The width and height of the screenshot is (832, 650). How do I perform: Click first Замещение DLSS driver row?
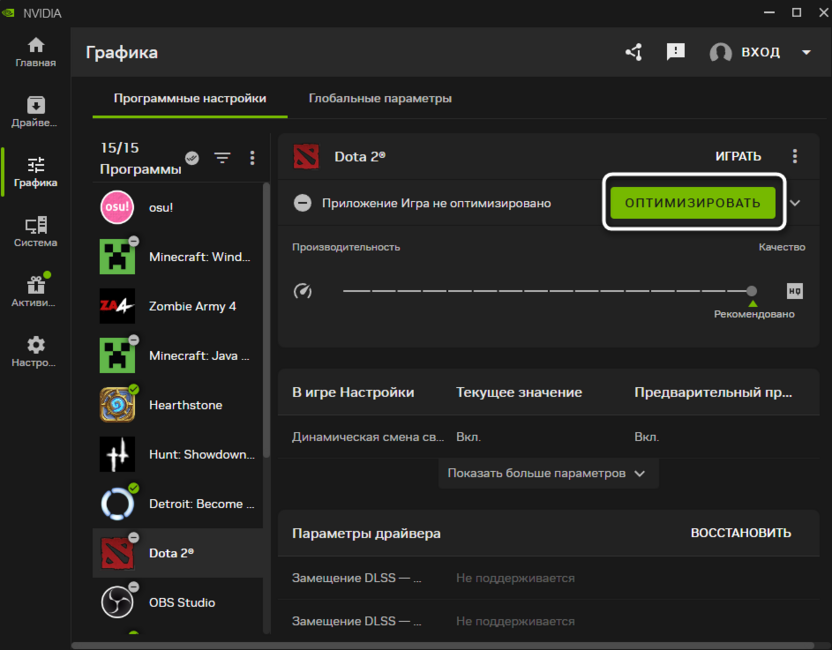pyautogui.click(x=548, y=578)
